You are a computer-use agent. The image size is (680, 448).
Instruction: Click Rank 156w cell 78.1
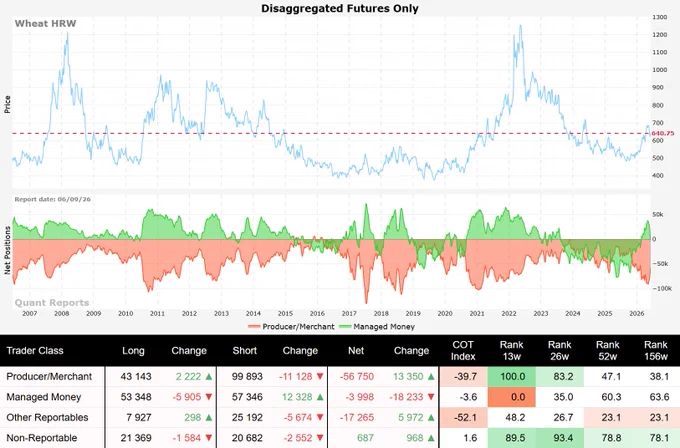(656, 438)
